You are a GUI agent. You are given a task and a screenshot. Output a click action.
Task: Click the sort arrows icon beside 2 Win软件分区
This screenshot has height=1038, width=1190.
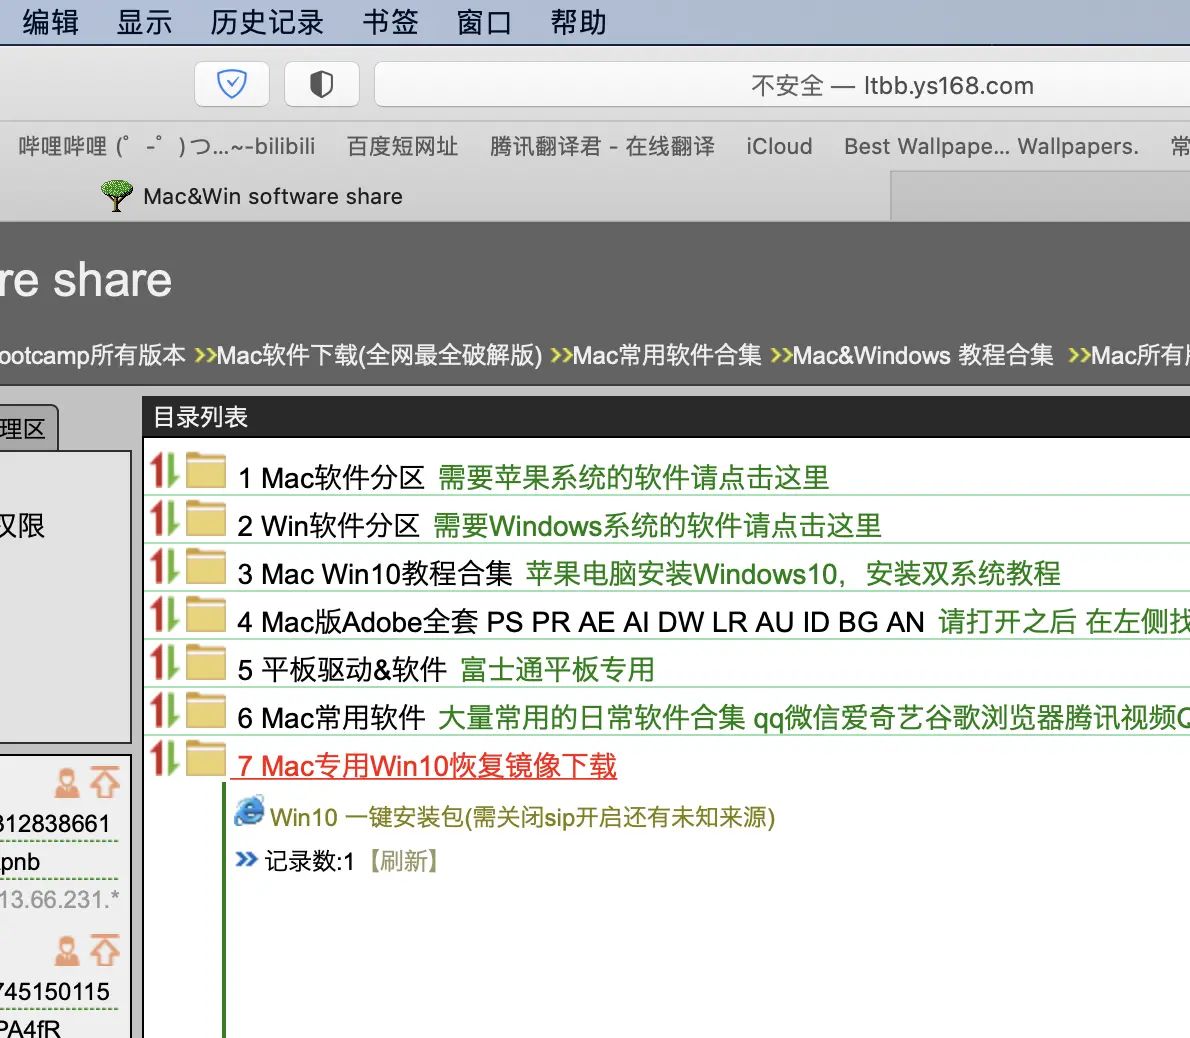[164, 518]
